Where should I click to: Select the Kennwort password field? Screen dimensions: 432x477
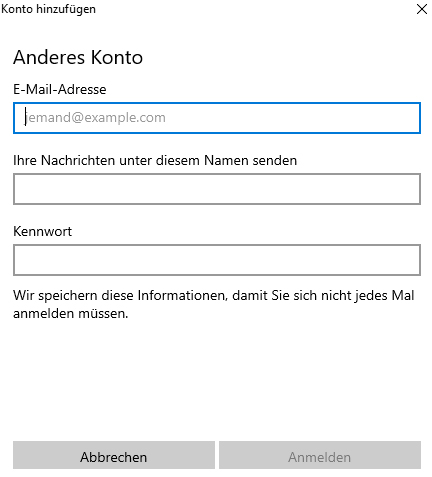click(x=217, y=260)
